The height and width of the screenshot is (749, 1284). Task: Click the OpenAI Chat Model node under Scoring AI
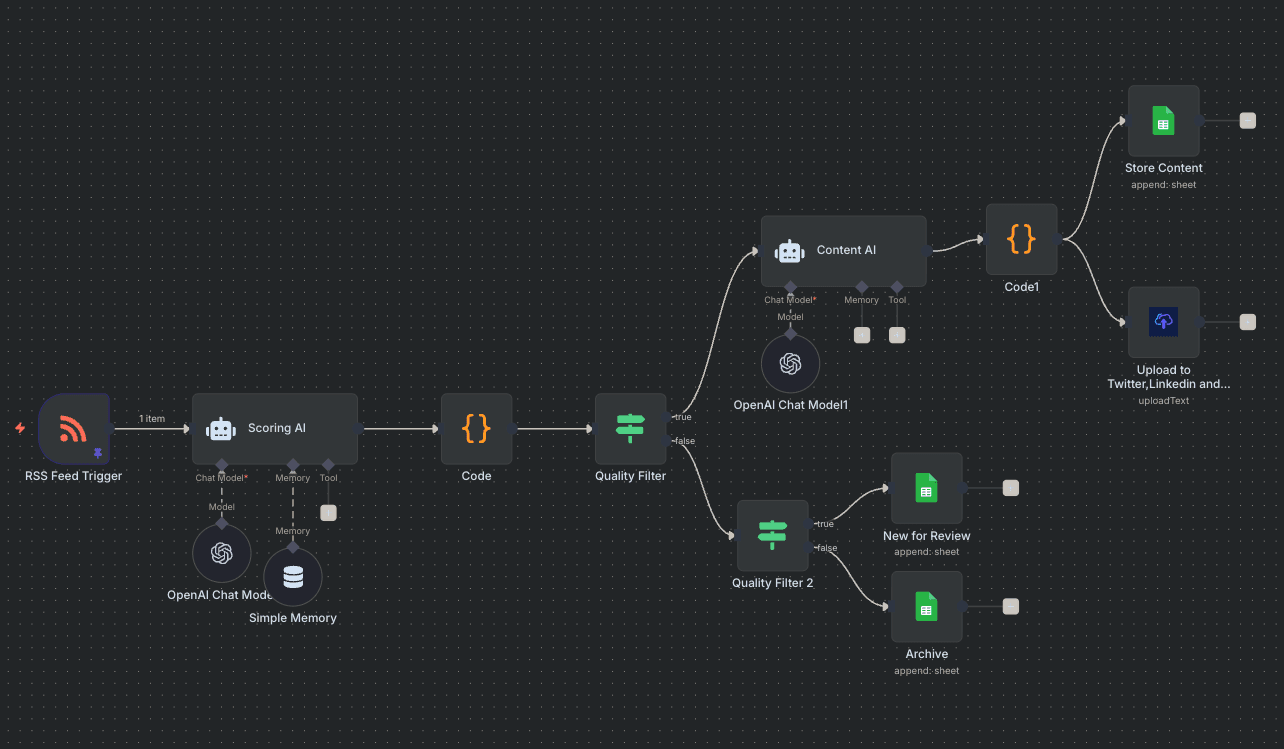point(221,553)
